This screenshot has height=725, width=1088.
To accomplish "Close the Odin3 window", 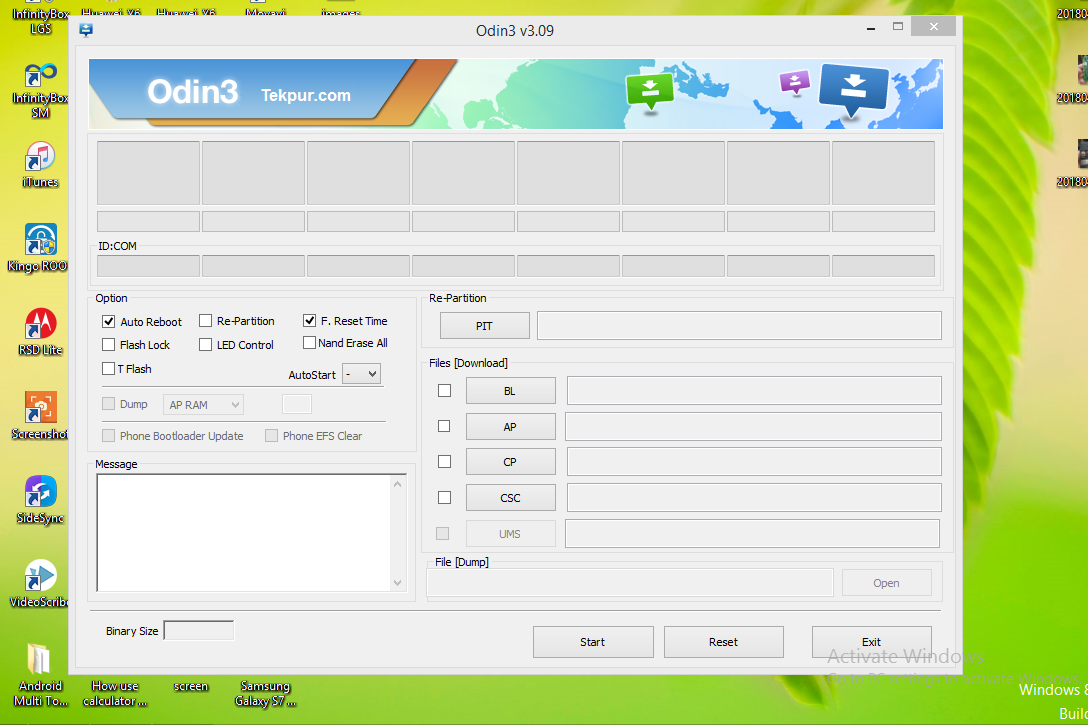I will [933, 26].
